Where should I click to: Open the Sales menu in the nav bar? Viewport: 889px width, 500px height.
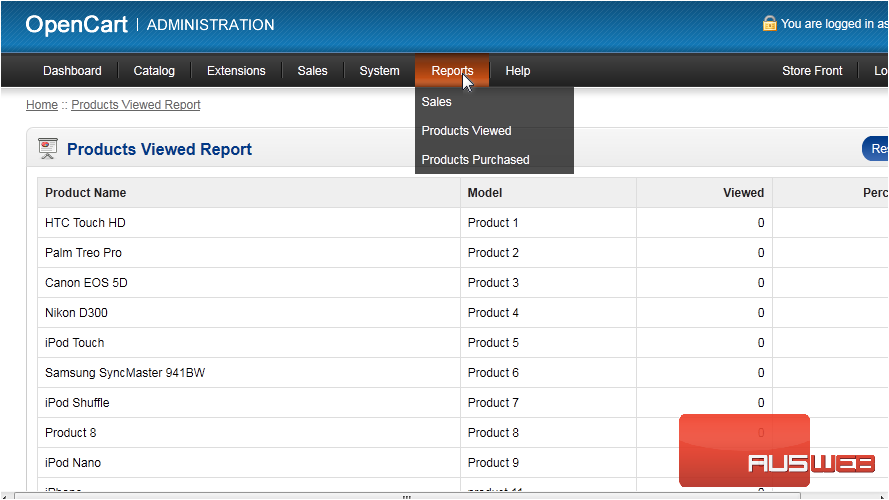click(x=312, y=71)
